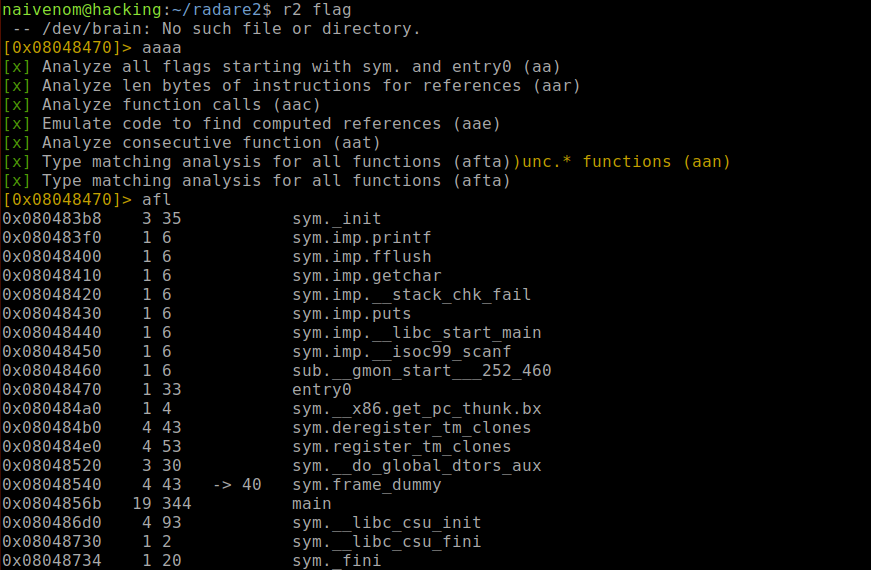This screenshot has width=871, height=570.
Task: Click the sym.imp.puts symbol
Action: pyautogui.click(x=351, y=314)
